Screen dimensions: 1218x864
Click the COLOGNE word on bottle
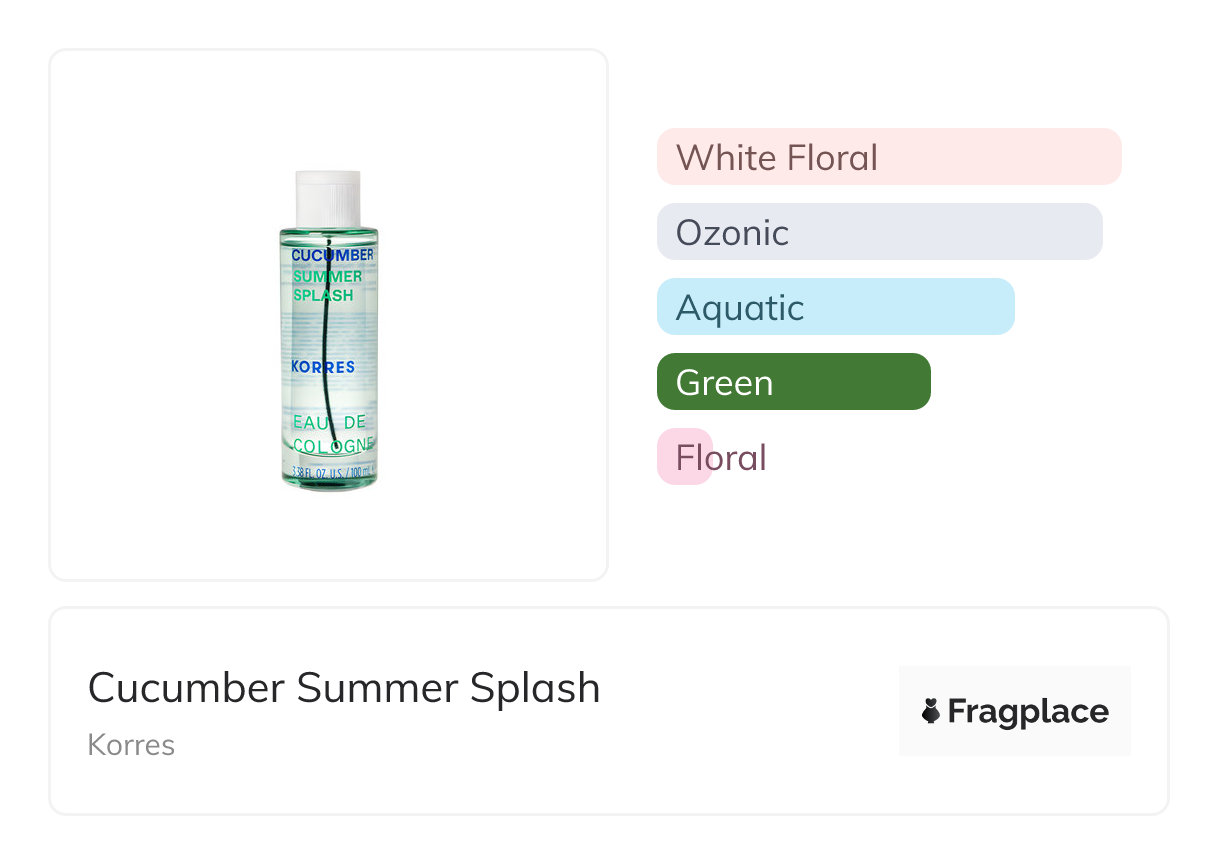pos(333,445)
